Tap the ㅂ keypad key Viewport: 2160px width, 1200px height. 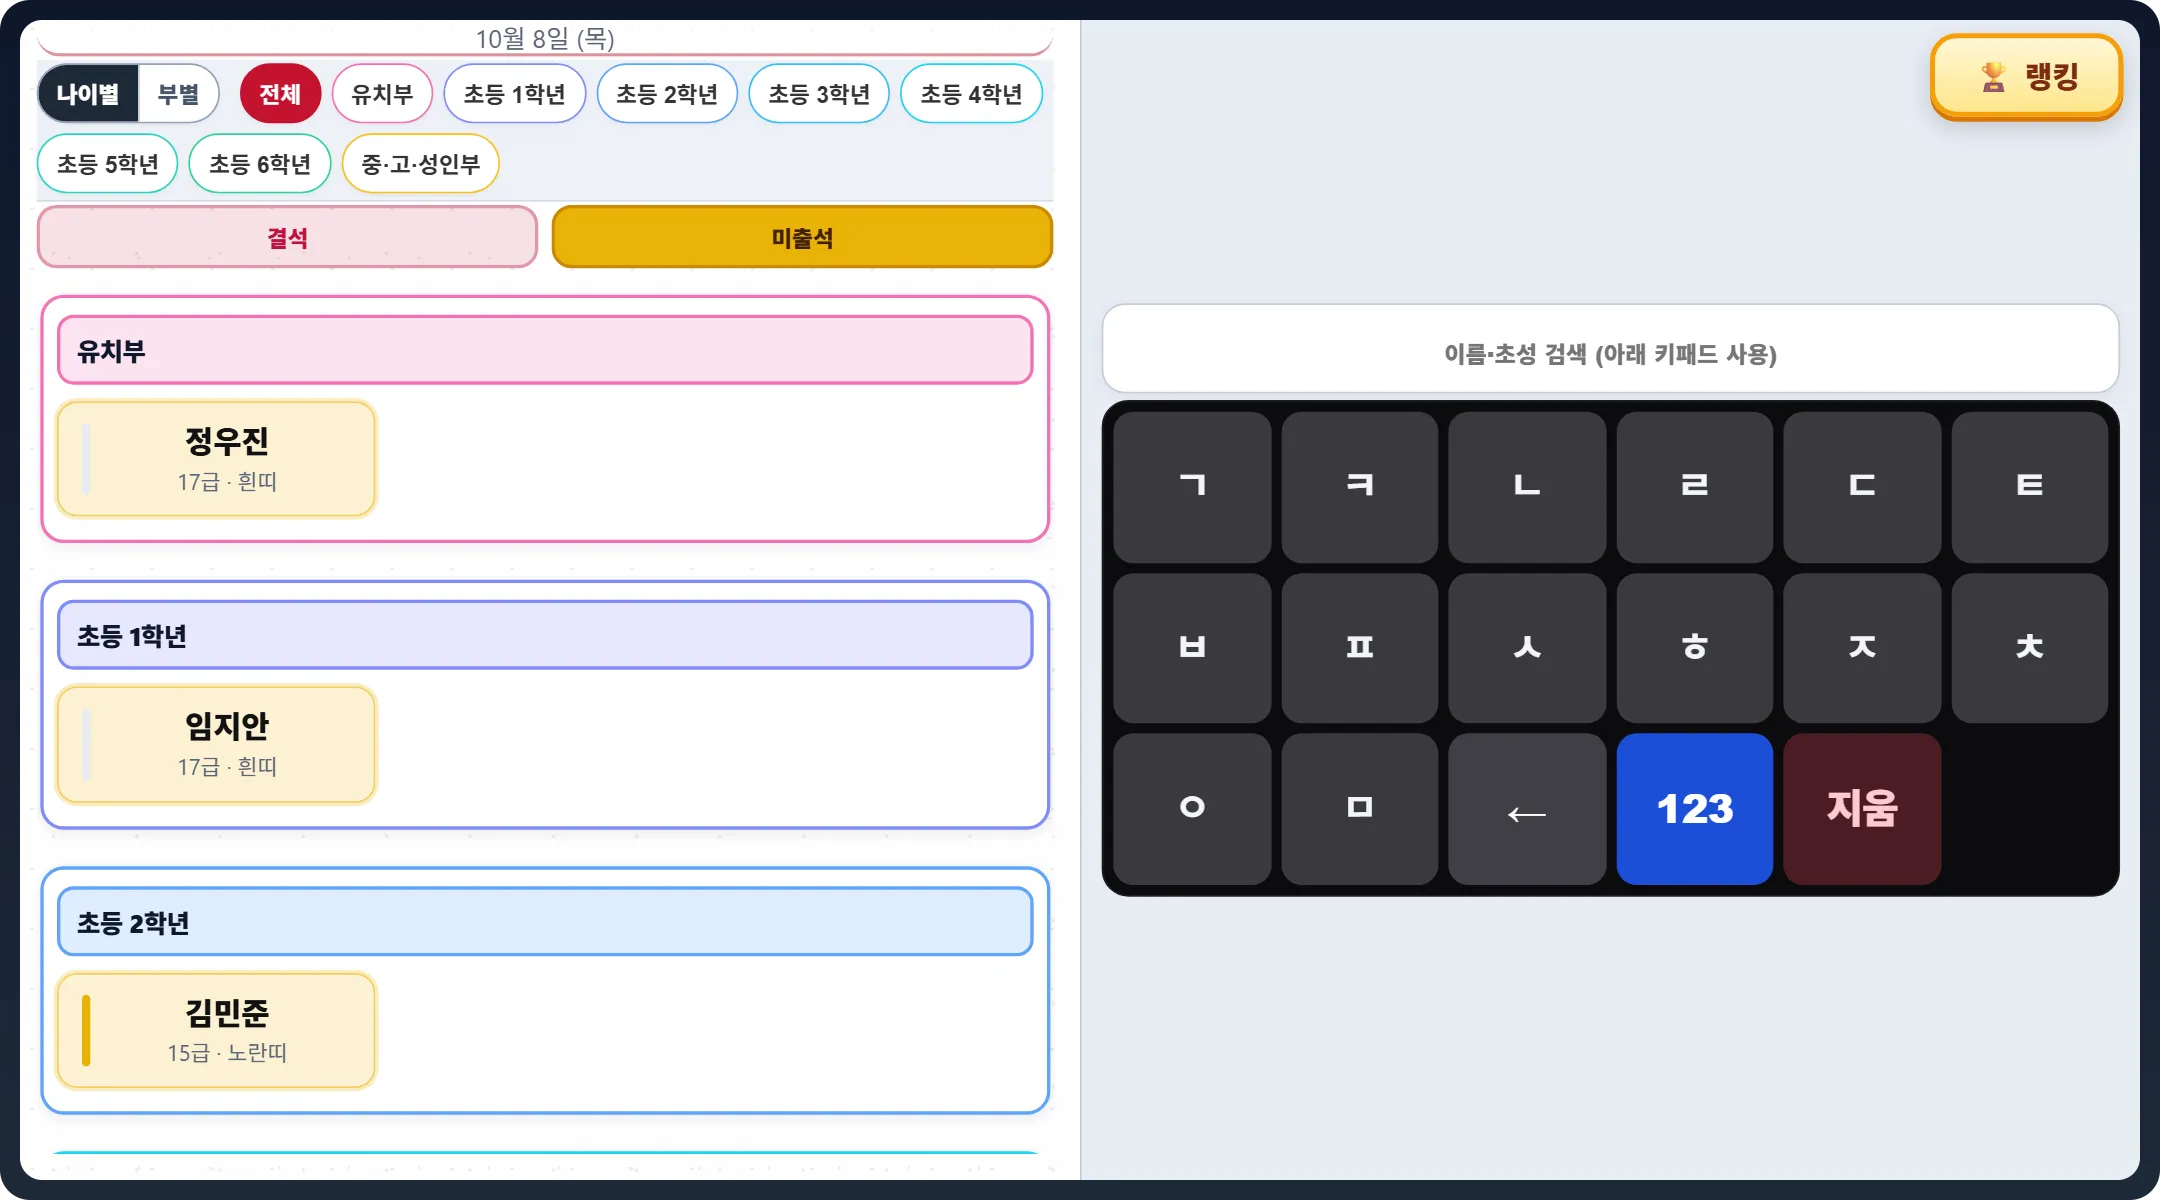[1192, 648]
